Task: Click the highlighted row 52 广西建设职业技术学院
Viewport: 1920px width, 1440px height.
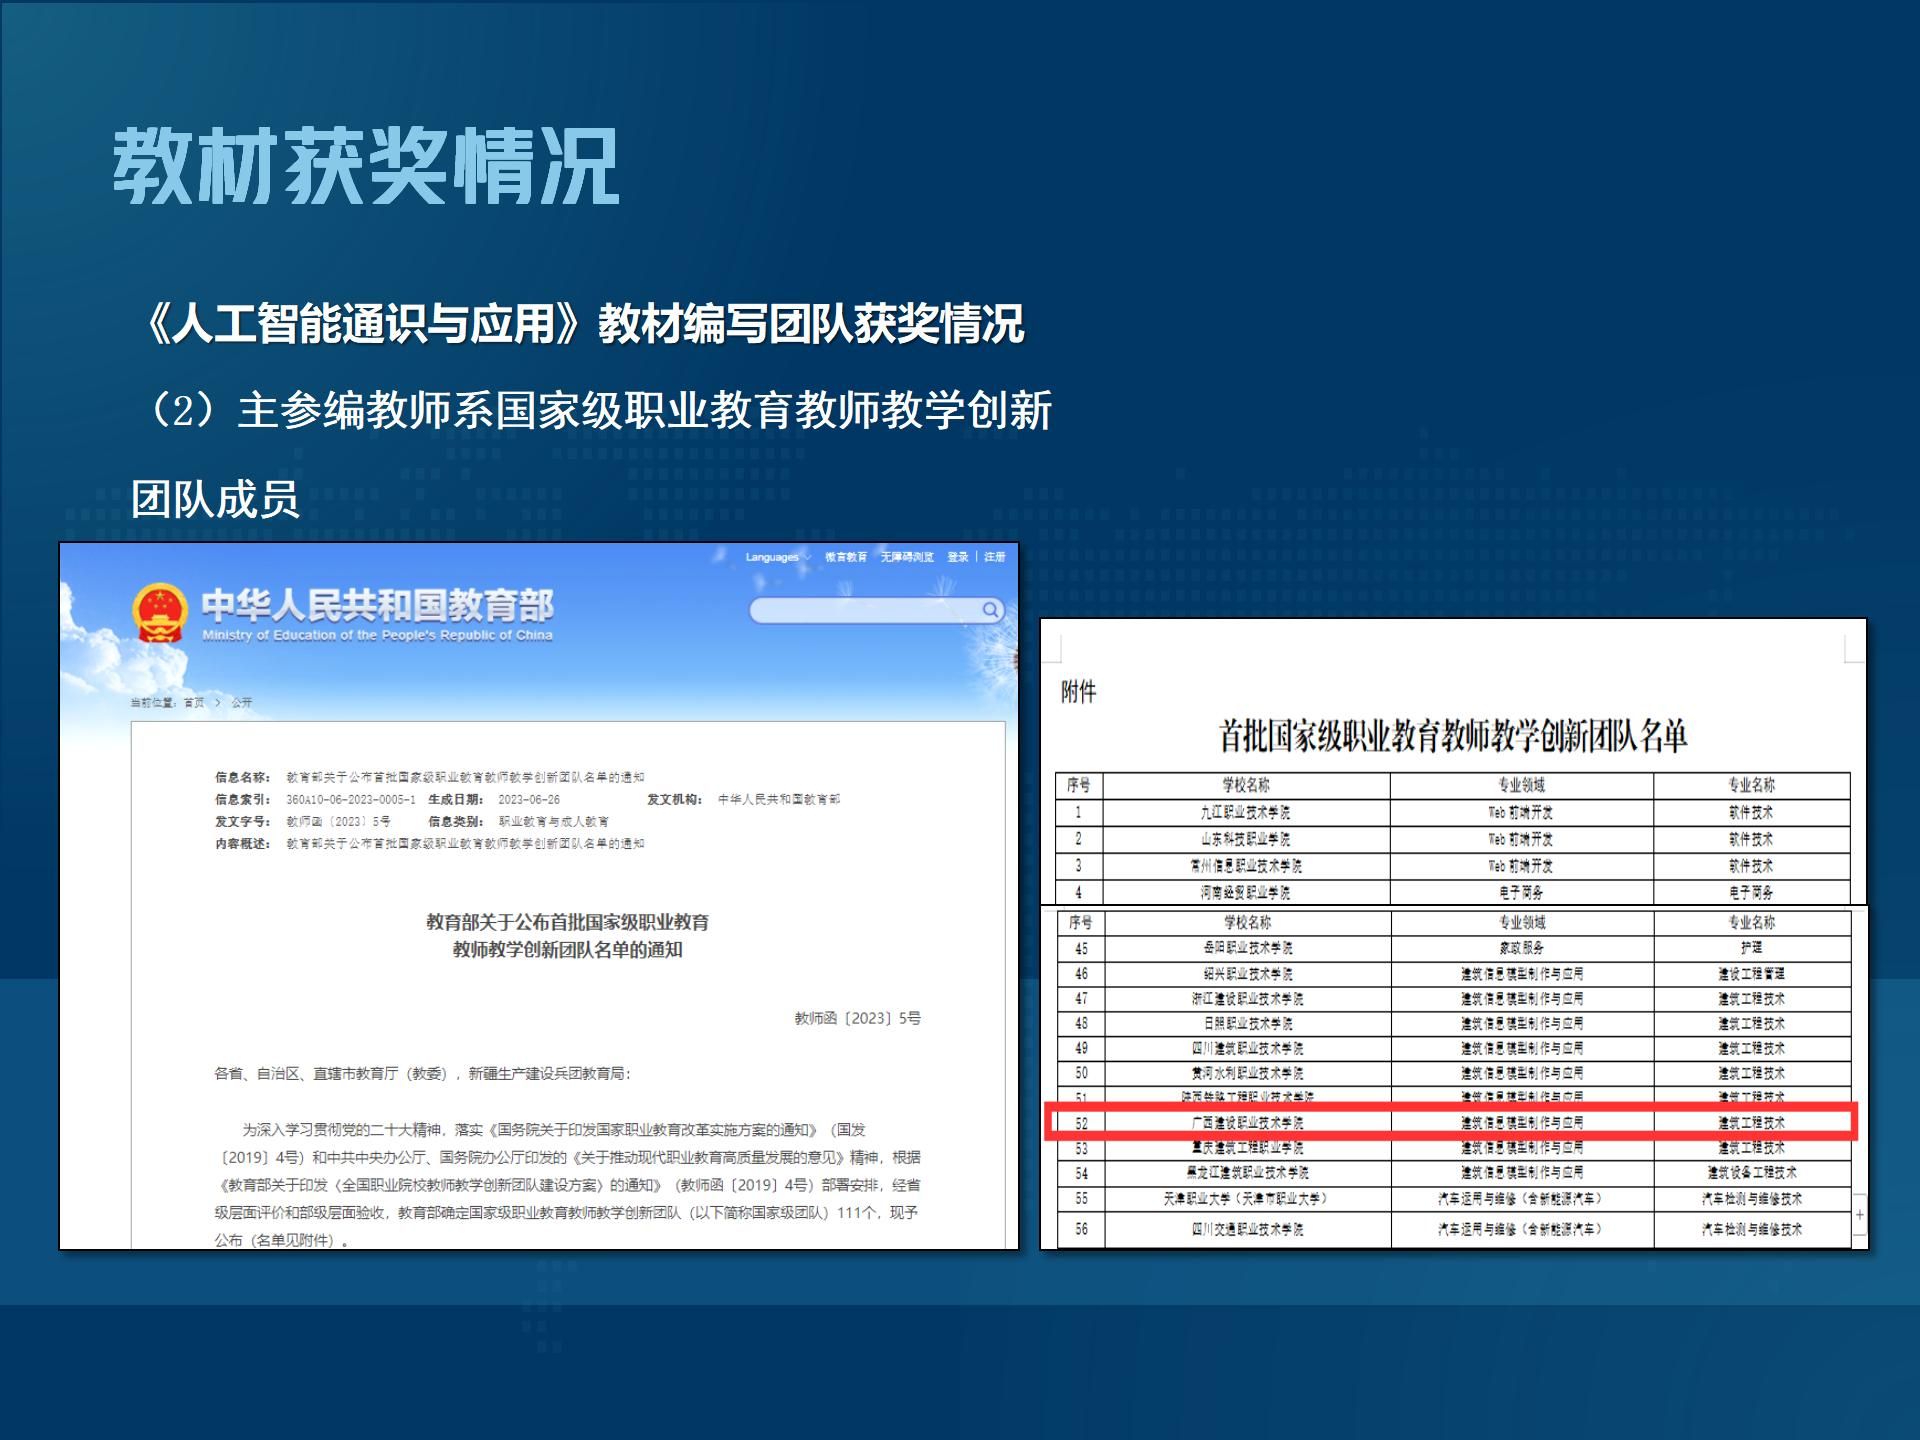Action: tap(1248, 1123)
